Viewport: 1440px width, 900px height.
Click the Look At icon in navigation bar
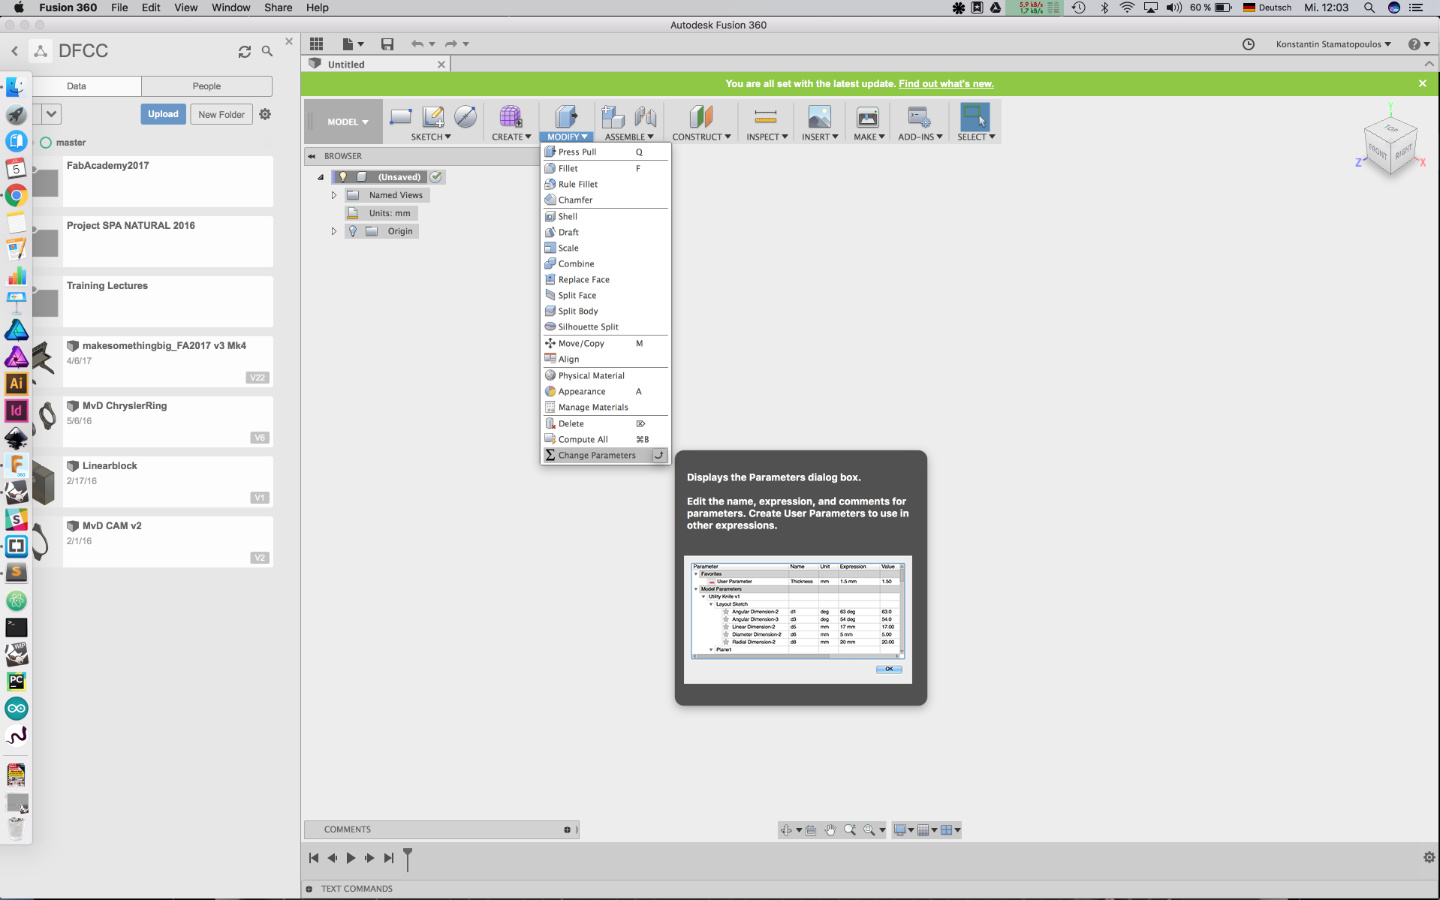810,830
